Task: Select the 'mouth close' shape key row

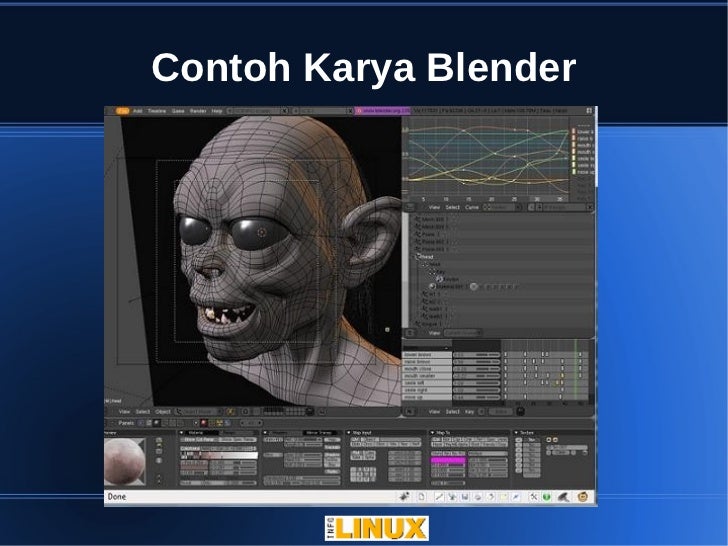Action: pos(427,369)
